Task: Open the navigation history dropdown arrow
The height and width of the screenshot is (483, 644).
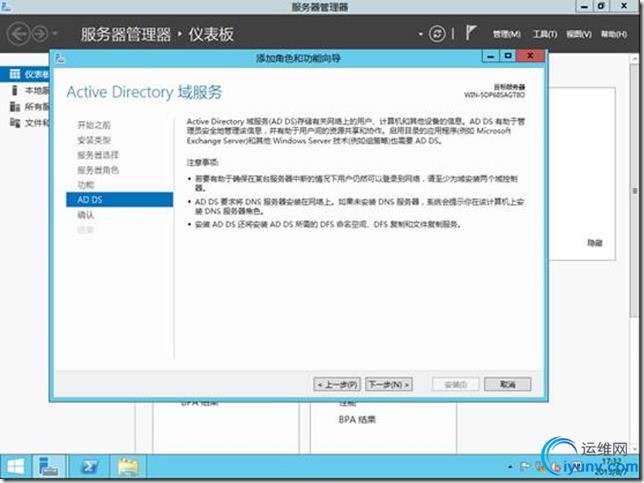Action: click(x=55, y=33)
